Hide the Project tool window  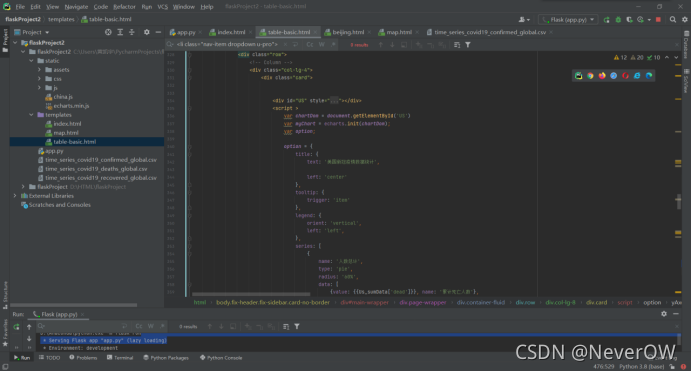point(158,32)
